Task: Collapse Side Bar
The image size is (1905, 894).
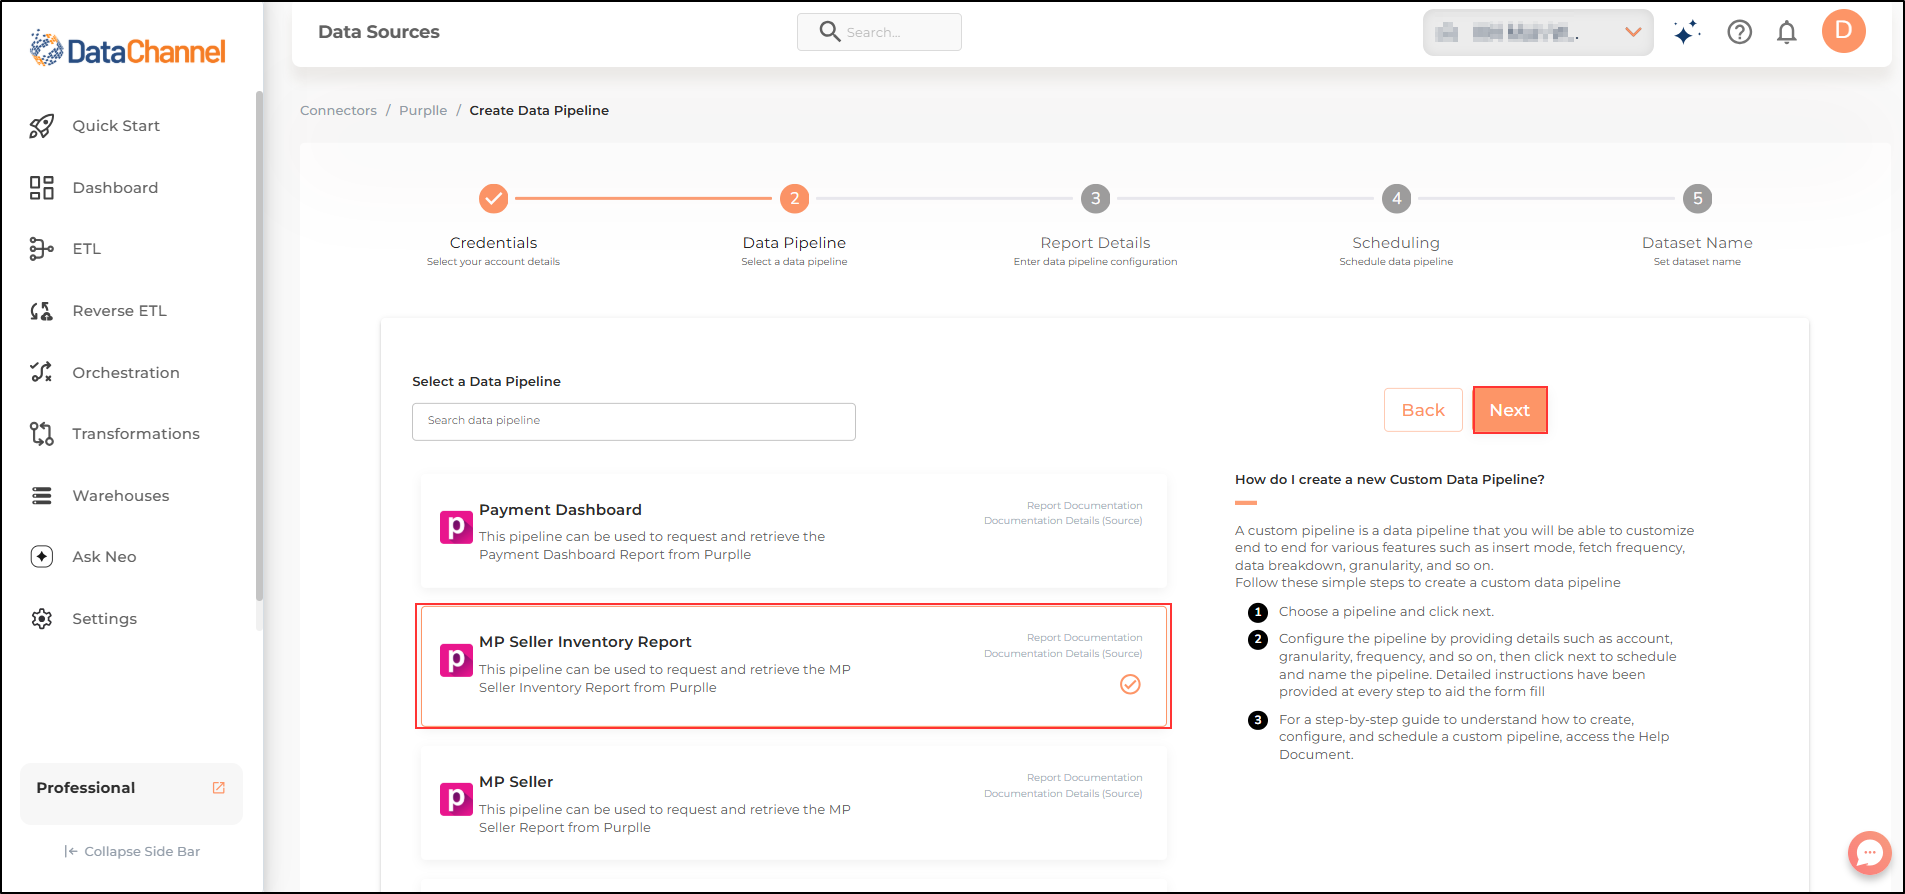Action: coord(132,852)
